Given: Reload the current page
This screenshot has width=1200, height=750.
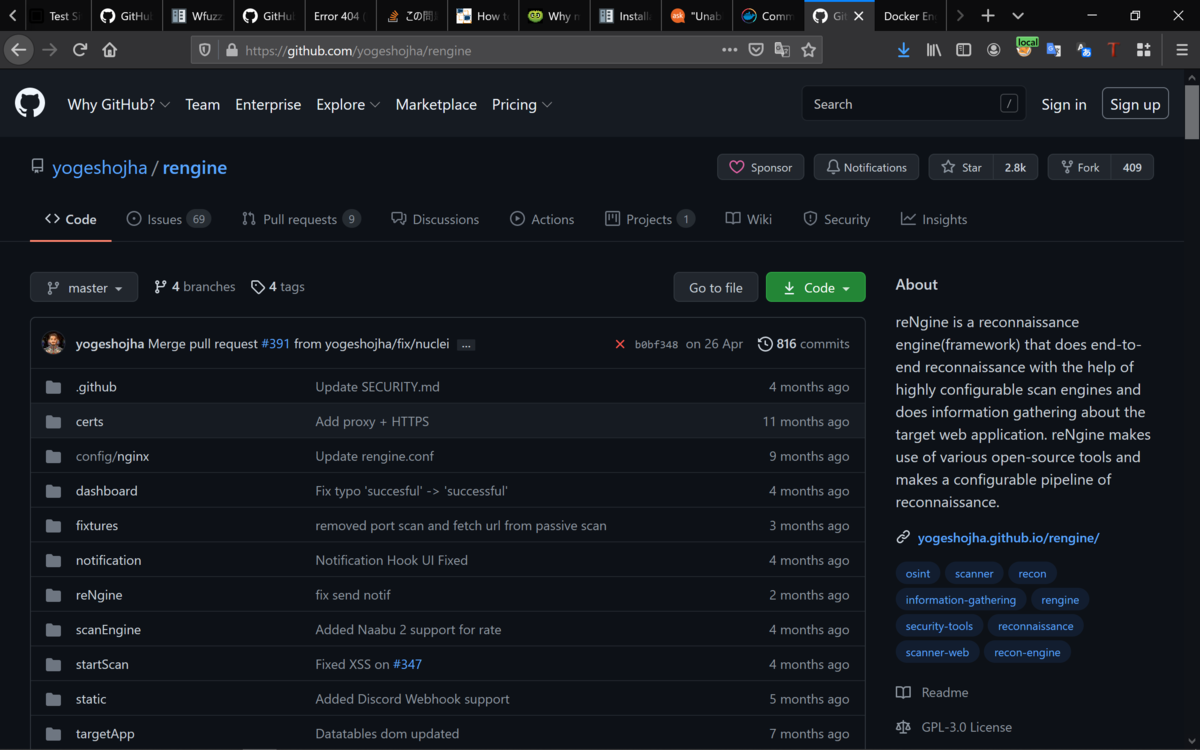Looking at the screenshot, I should [80, 50].
